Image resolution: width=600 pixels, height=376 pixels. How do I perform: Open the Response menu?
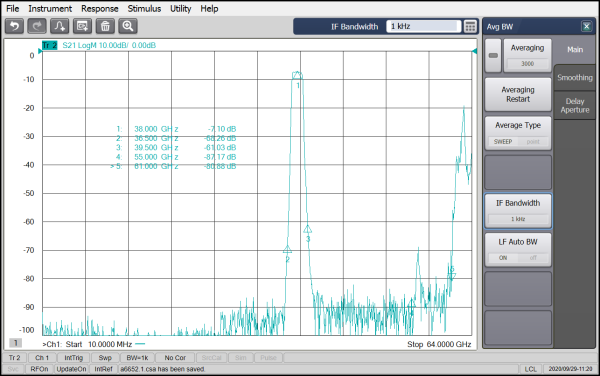coord(99,8)
